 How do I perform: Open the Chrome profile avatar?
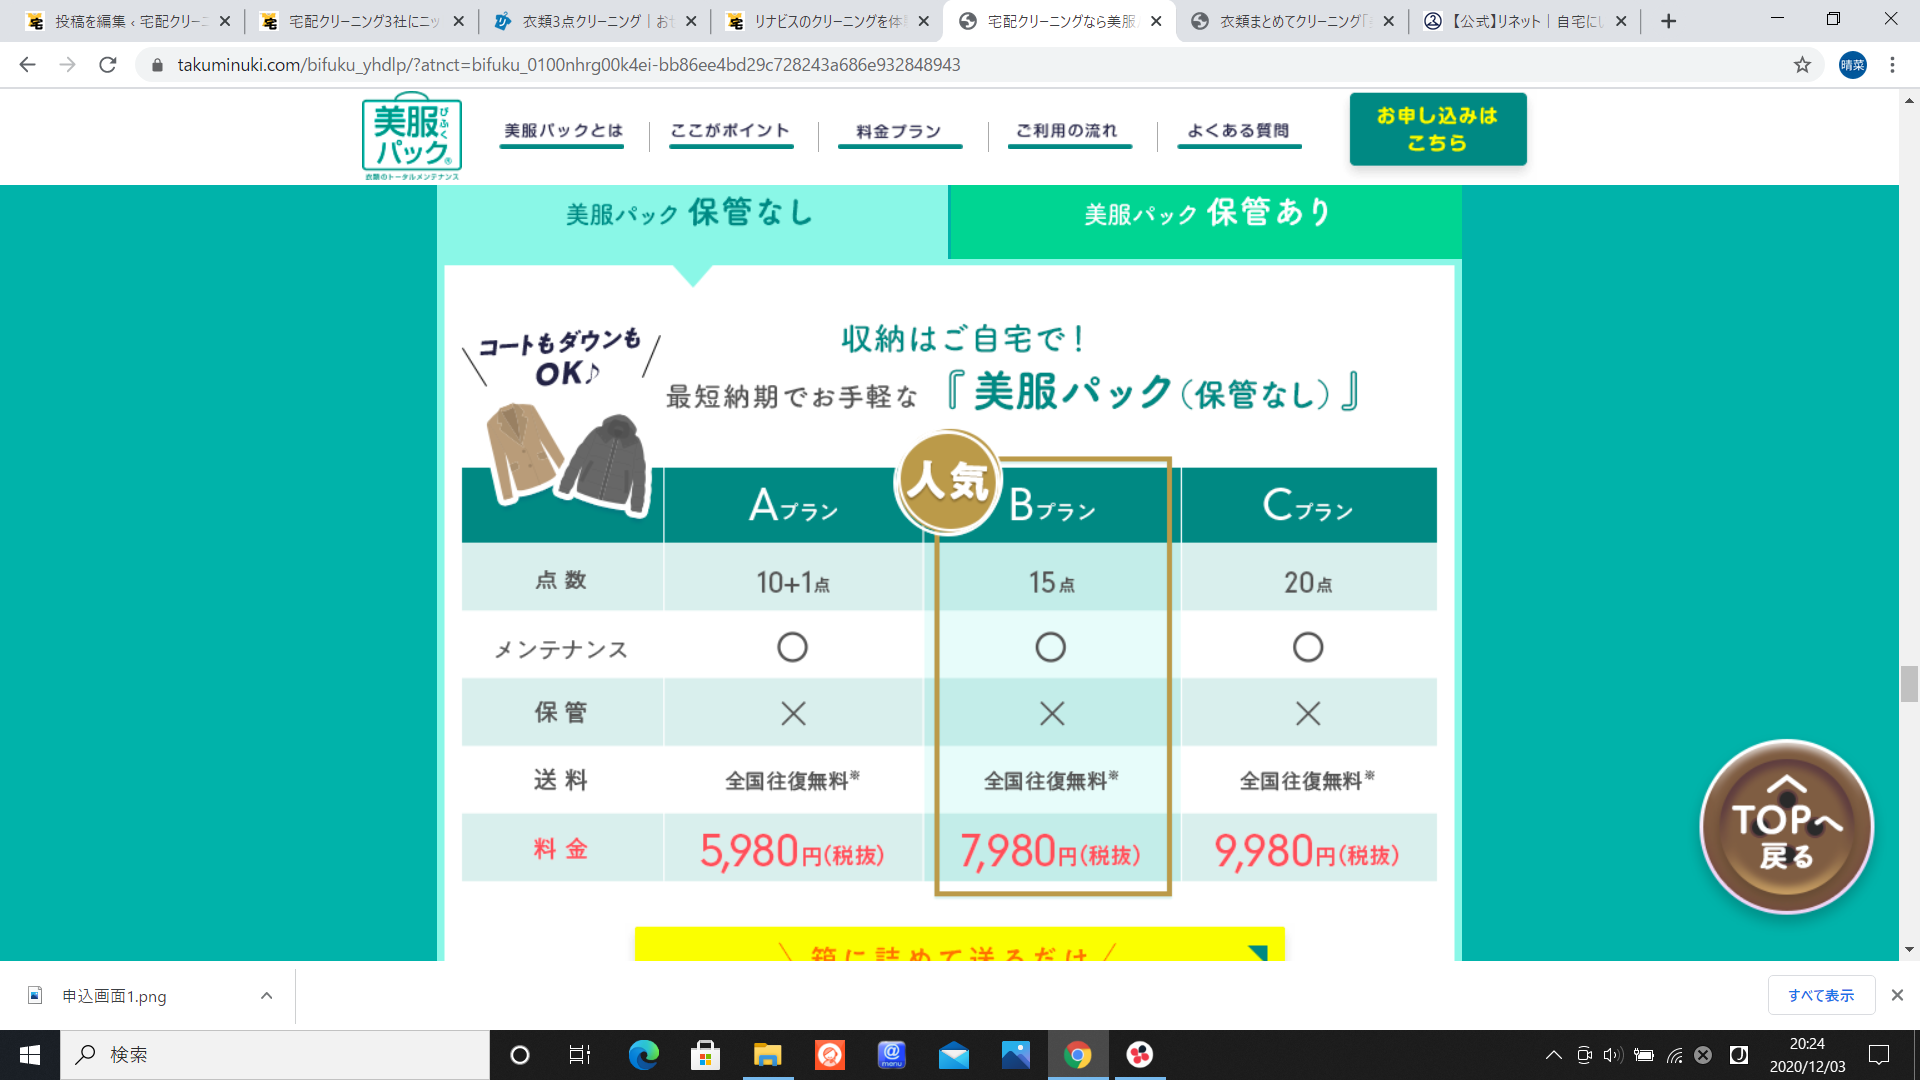click(x=1852, y=65)
